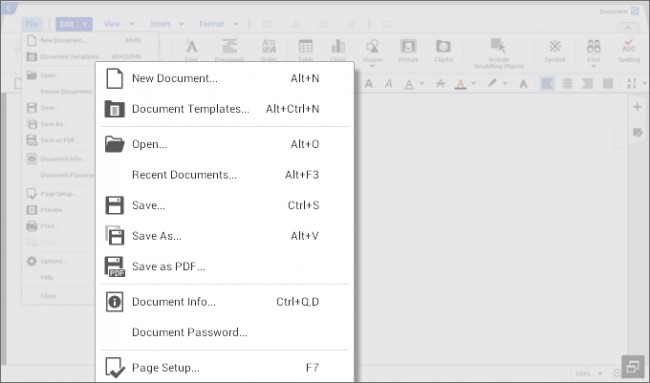Click the window-switch icon at bottom right
Viewport: 650px width, 383px height.
(633, 366)
